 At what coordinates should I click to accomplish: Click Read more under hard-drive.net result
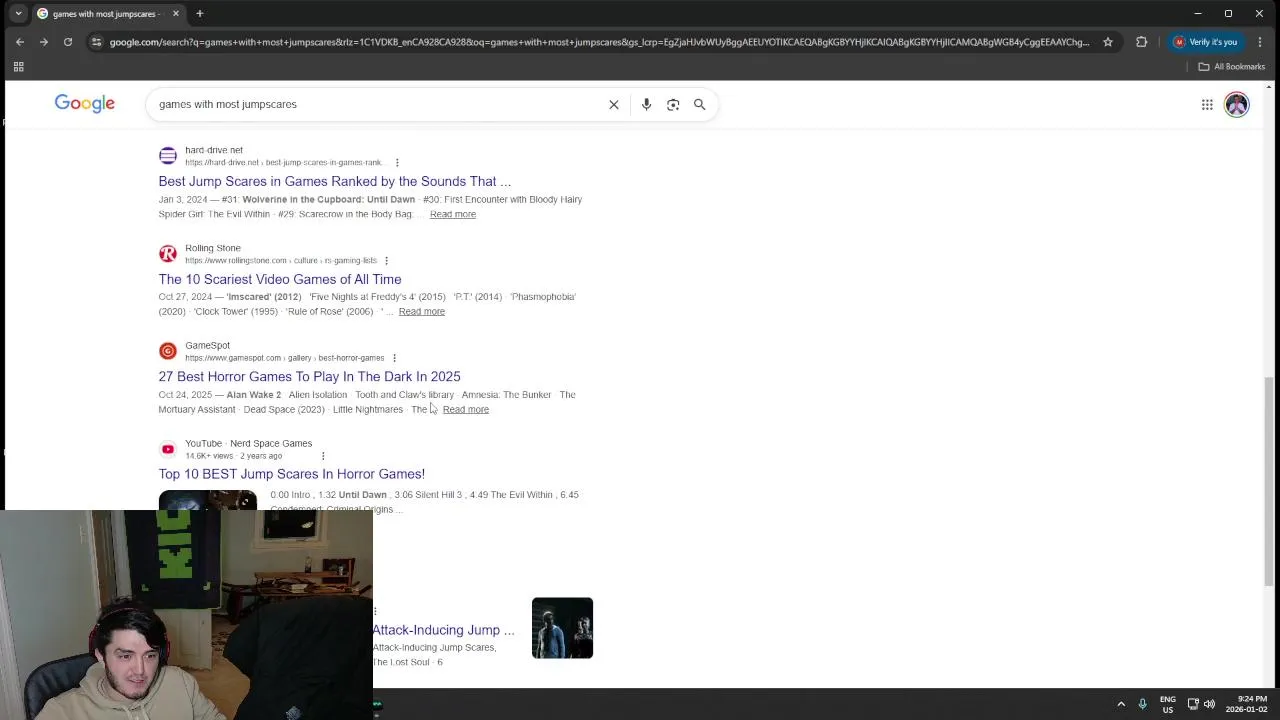[453, 214]
